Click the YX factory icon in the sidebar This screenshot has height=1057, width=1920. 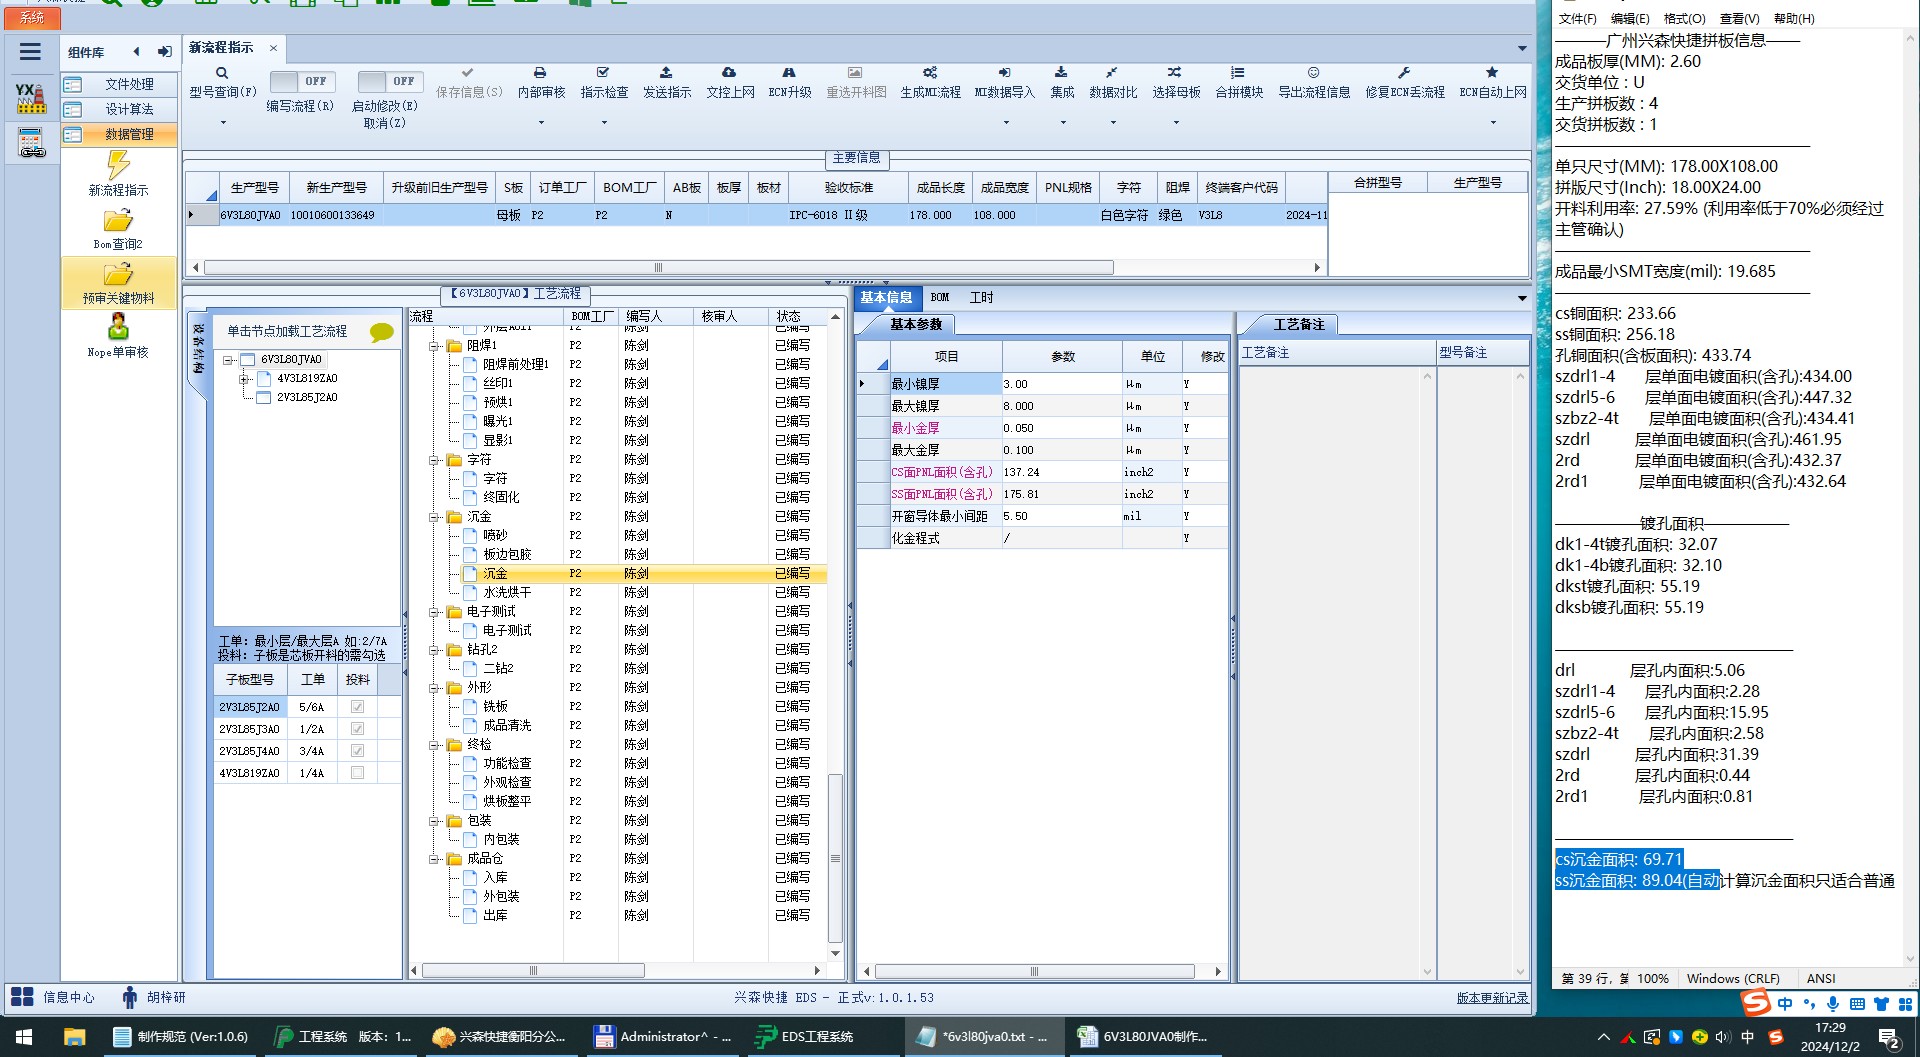tap(31, 98)
